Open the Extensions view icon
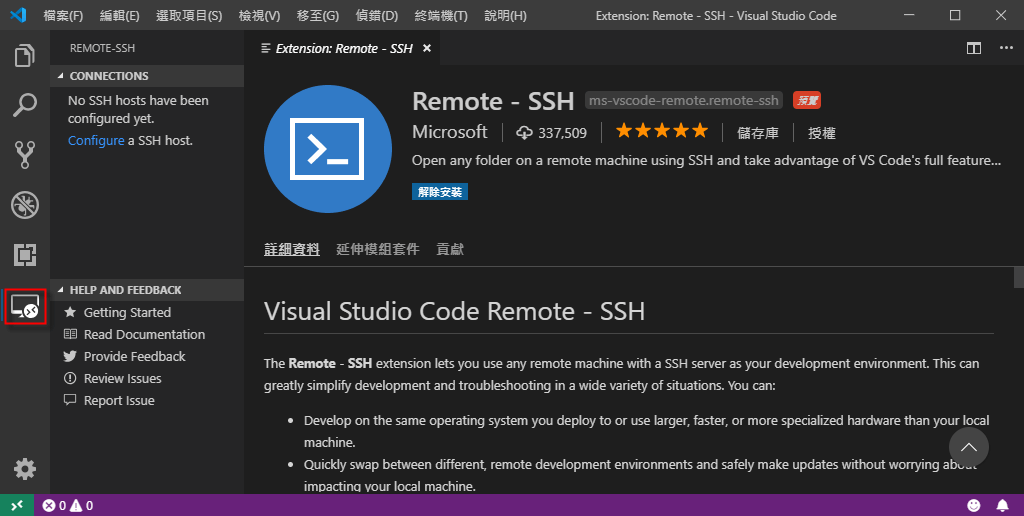 pos(25,255)
